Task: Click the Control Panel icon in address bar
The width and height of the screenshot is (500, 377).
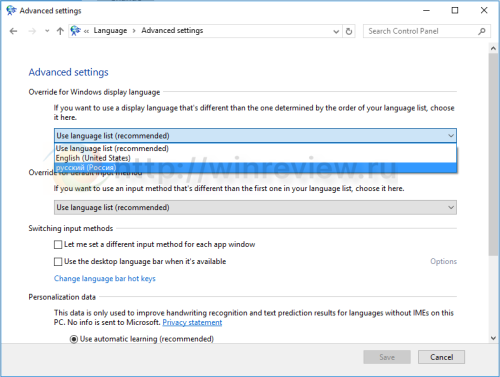Action: (76, 31)
